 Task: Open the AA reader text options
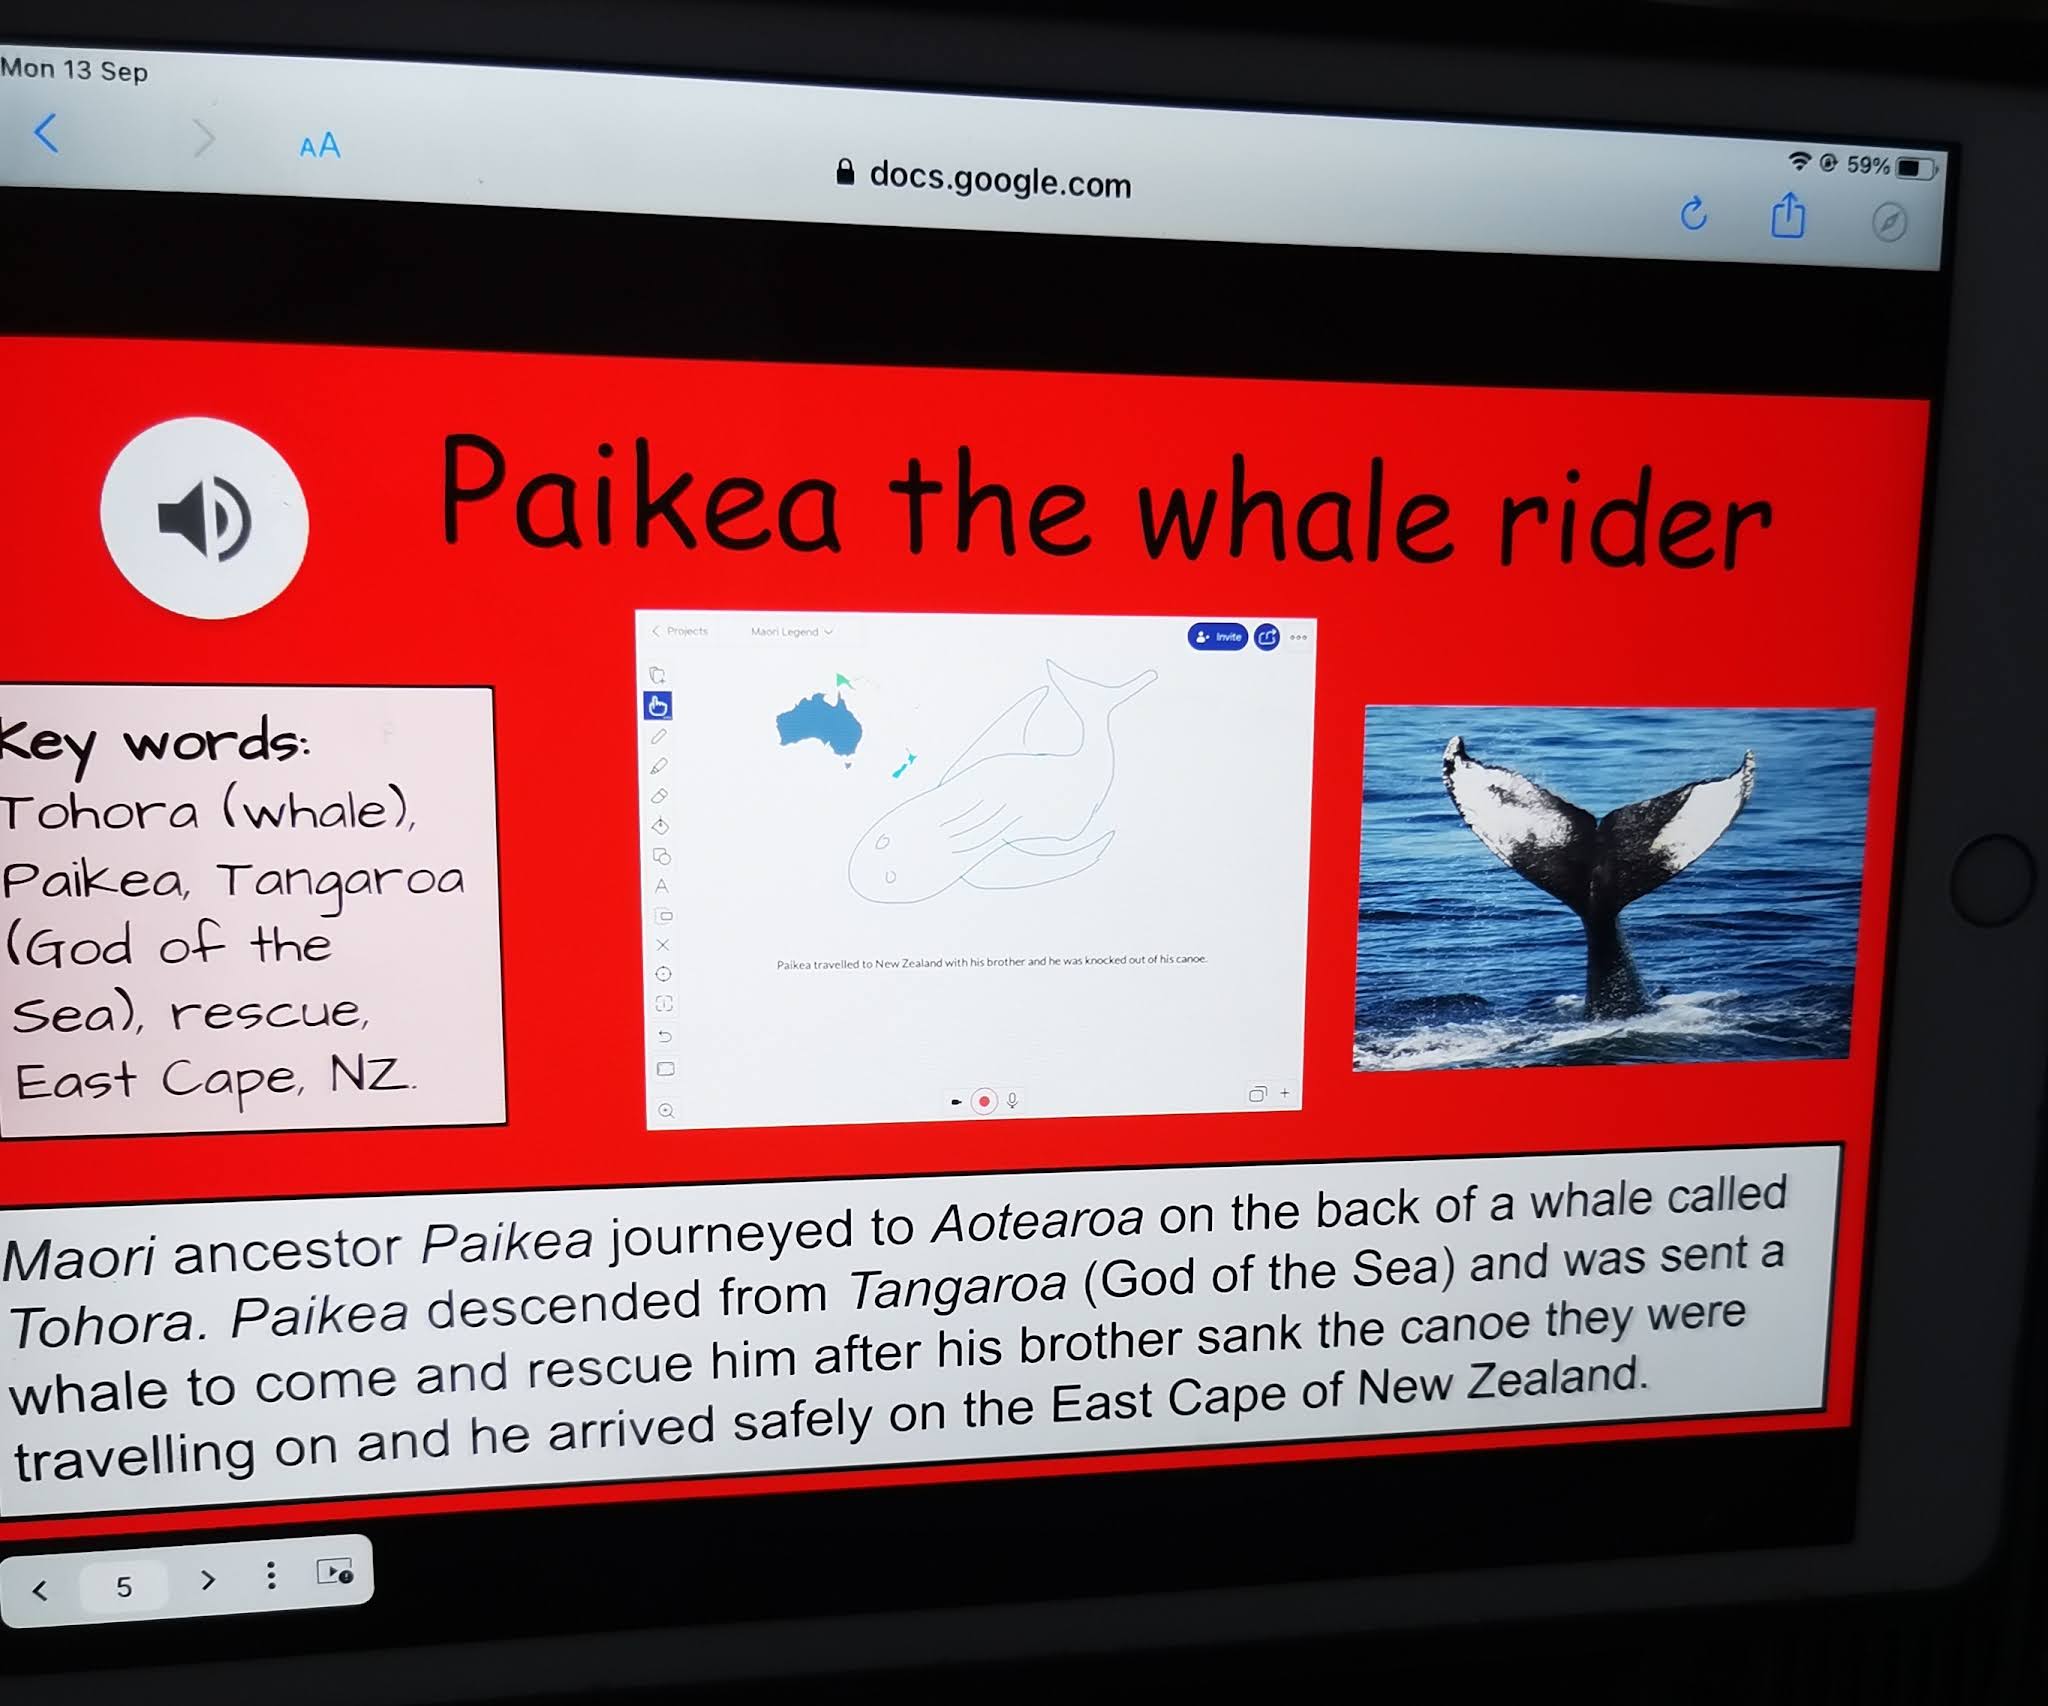click(x=320, y=146)
